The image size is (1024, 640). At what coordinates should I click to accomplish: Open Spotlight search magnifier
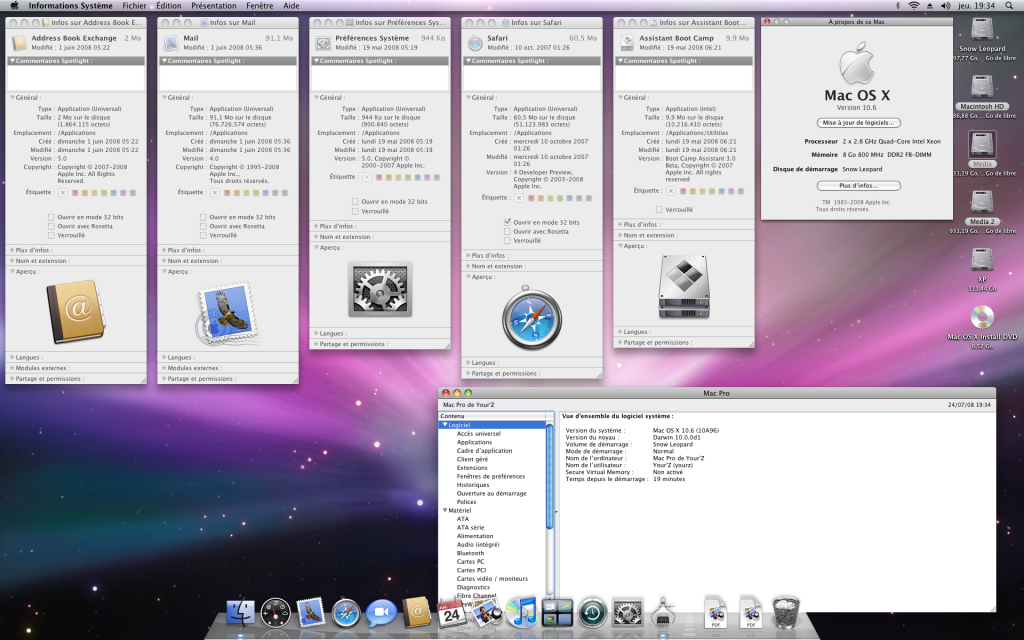1011,6
